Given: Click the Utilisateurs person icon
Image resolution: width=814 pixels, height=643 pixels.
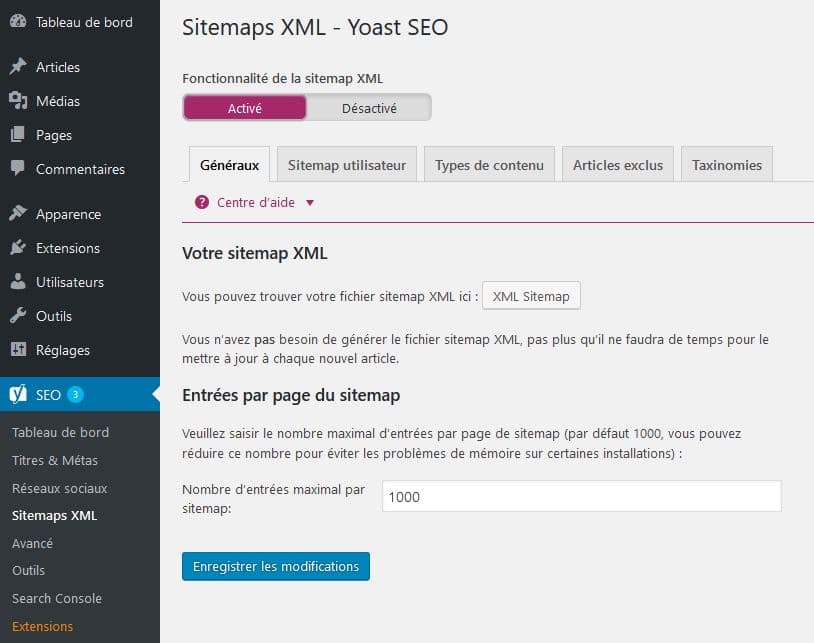Looking at the screenshot, I should pos(18,281).
